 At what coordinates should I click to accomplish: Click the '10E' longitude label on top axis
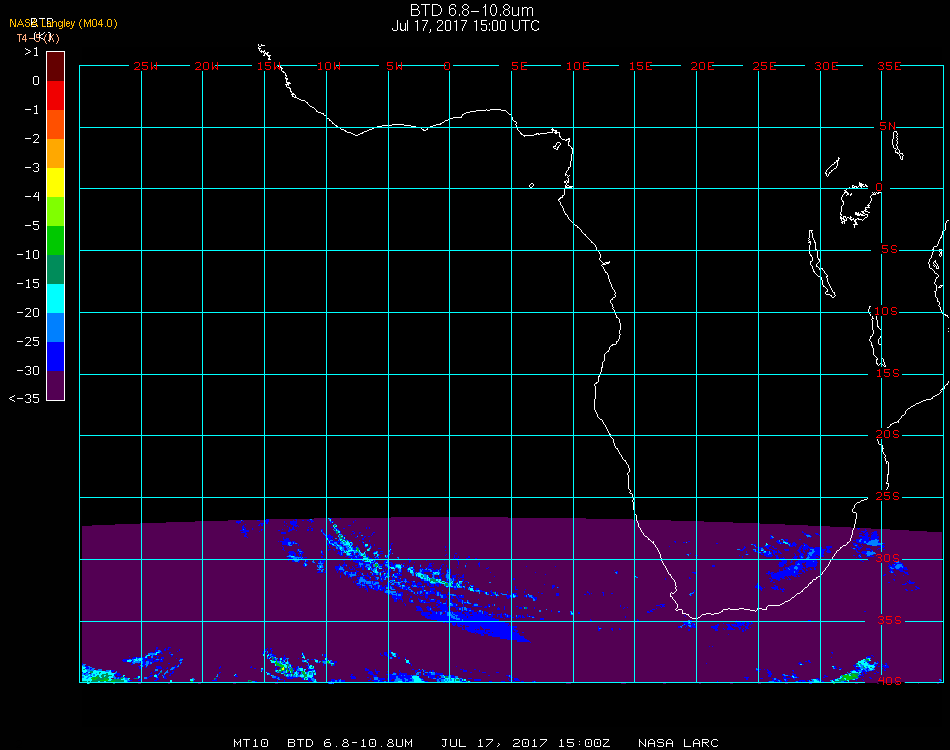point(578,66)
